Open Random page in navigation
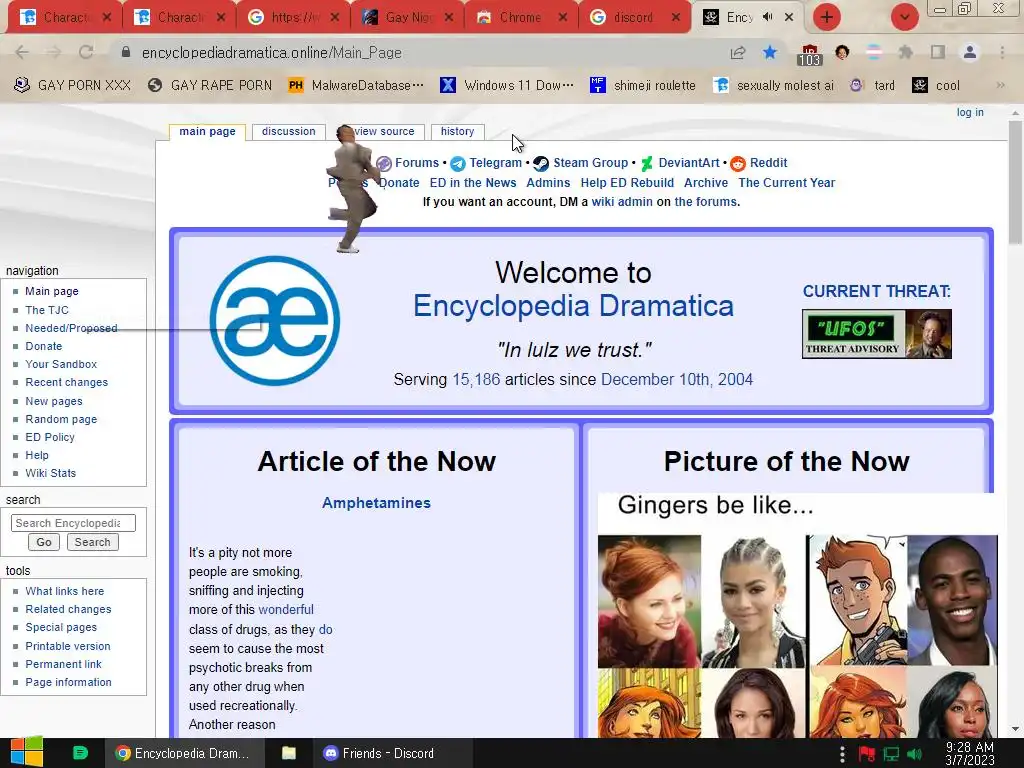Screen dimensions: 1024x768 (61, 419)
